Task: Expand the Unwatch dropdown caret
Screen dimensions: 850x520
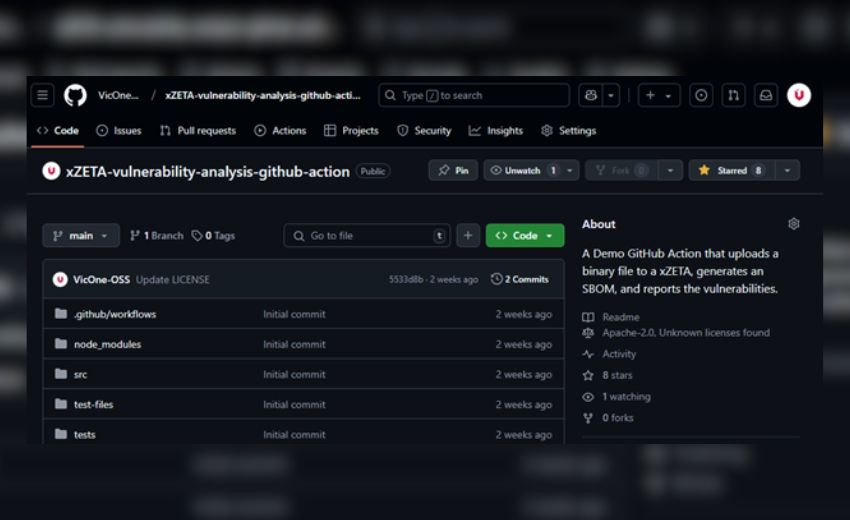Action: pos(570,170)
